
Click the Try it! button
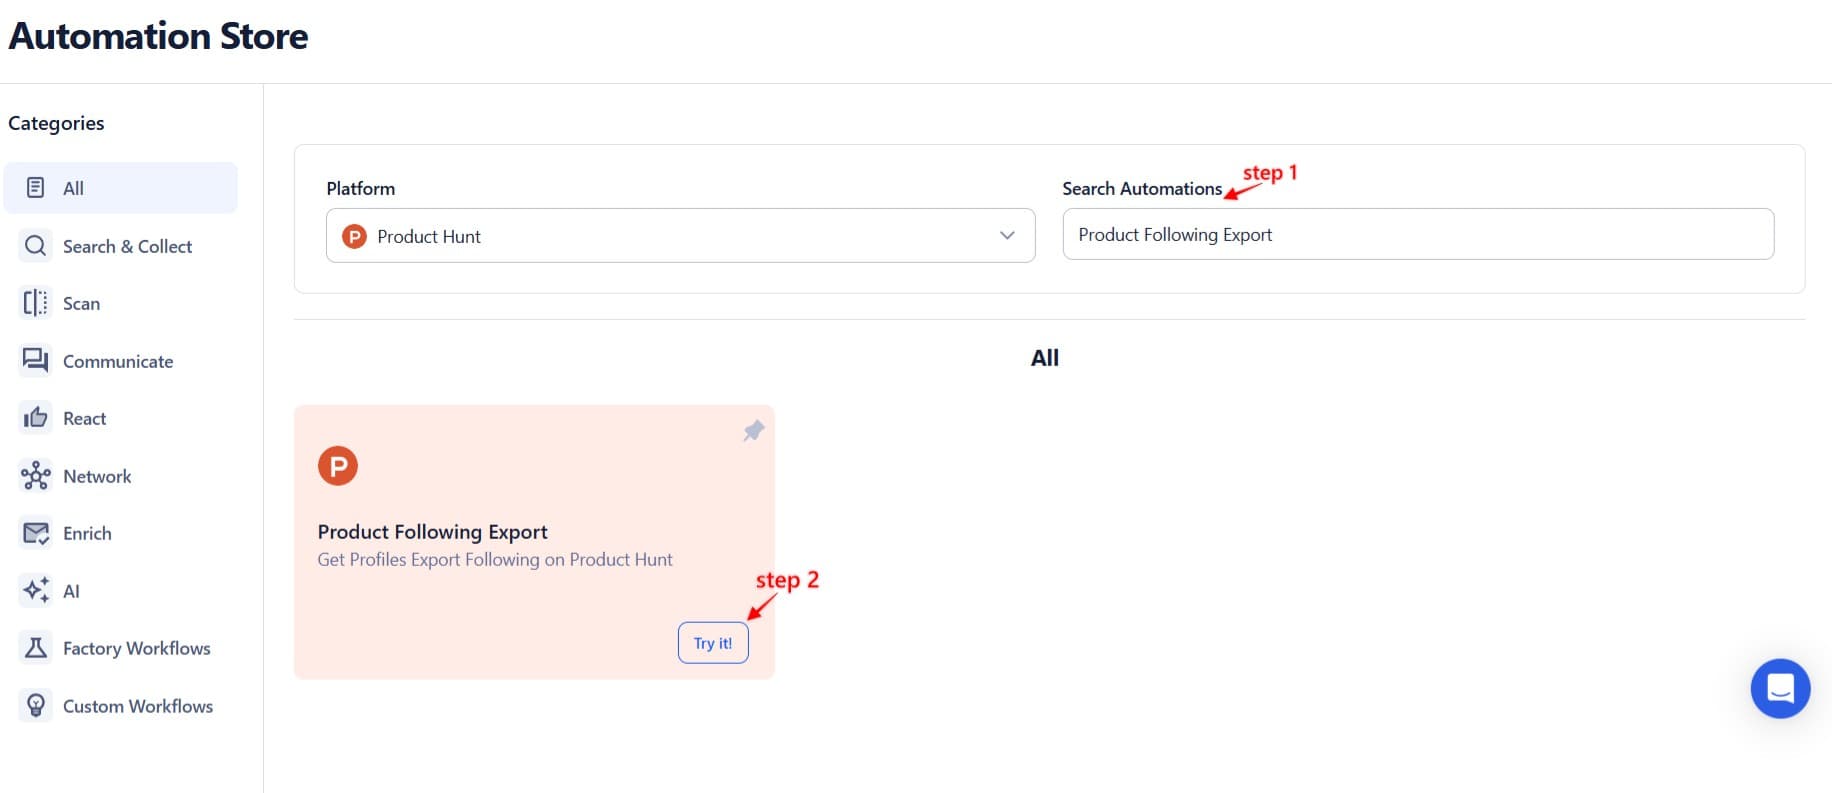713,642
